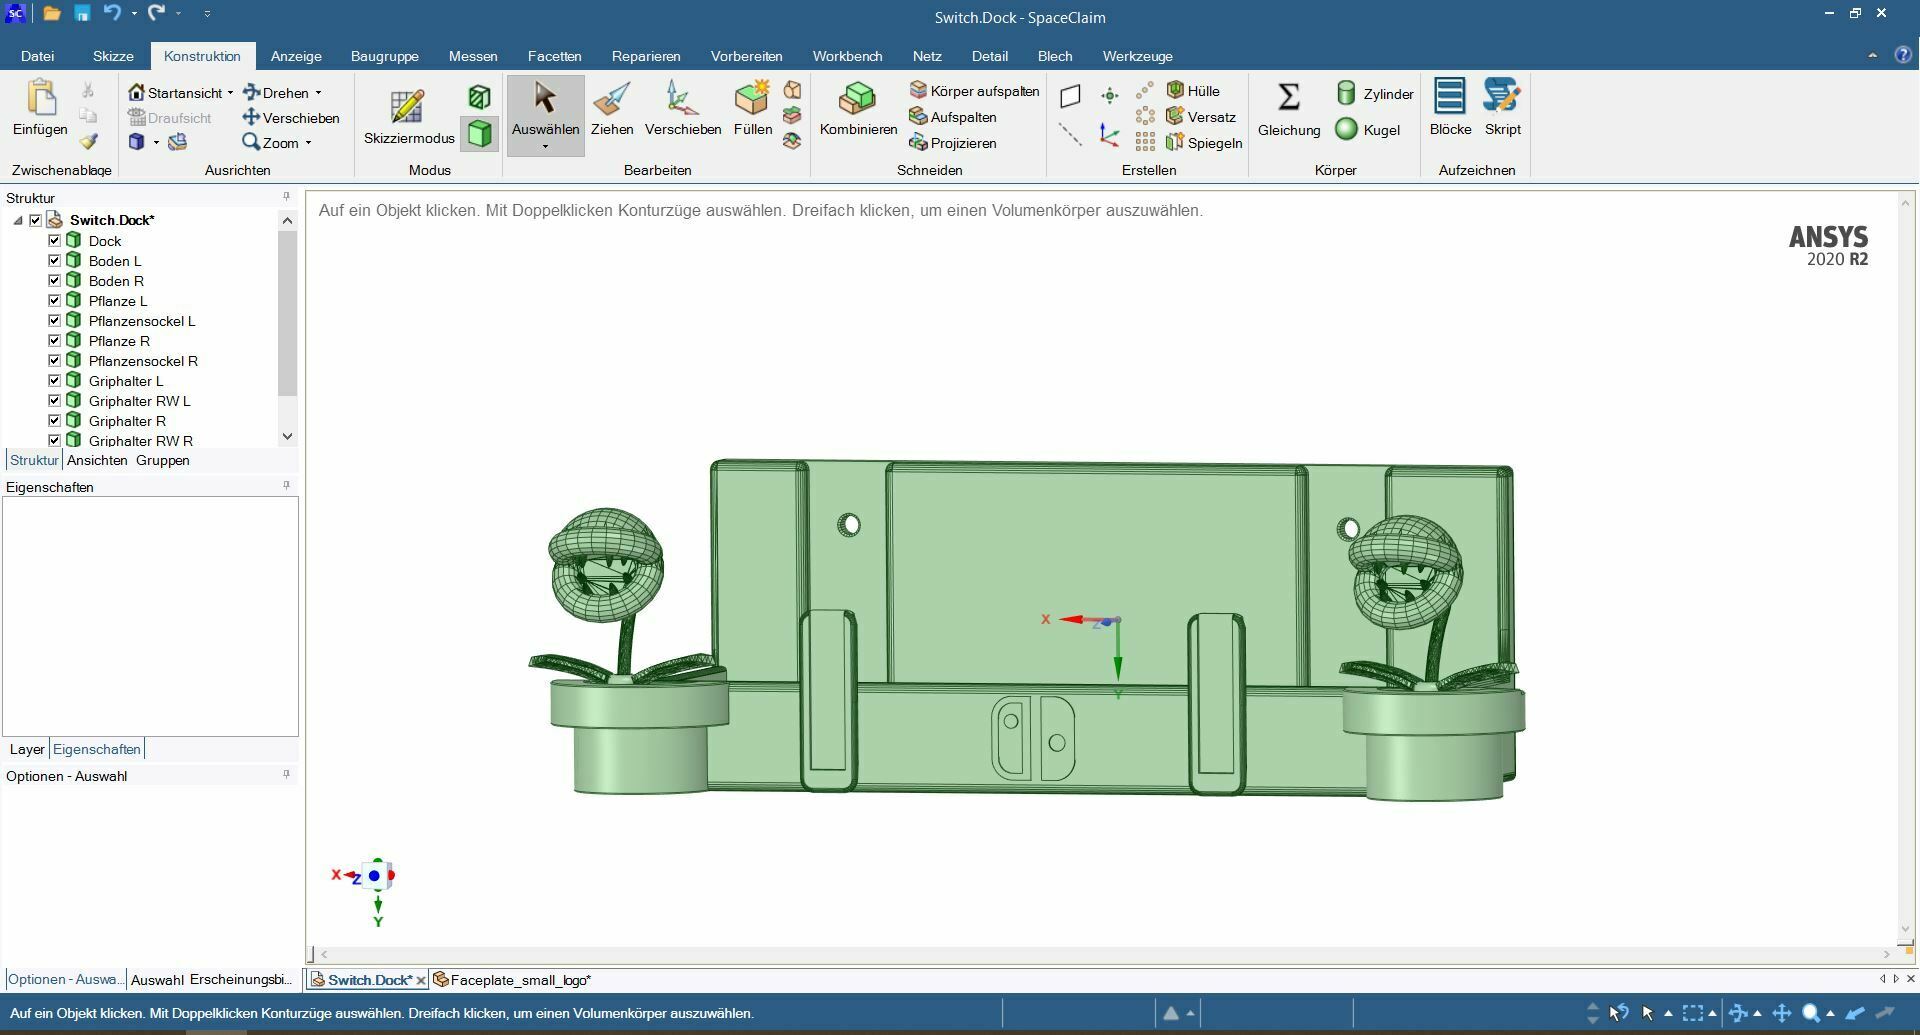The height and width of the screenshot is (1035, 1920).
Task: Collapse the Switch.Dock tree root
Action: (x=18, y=220)
